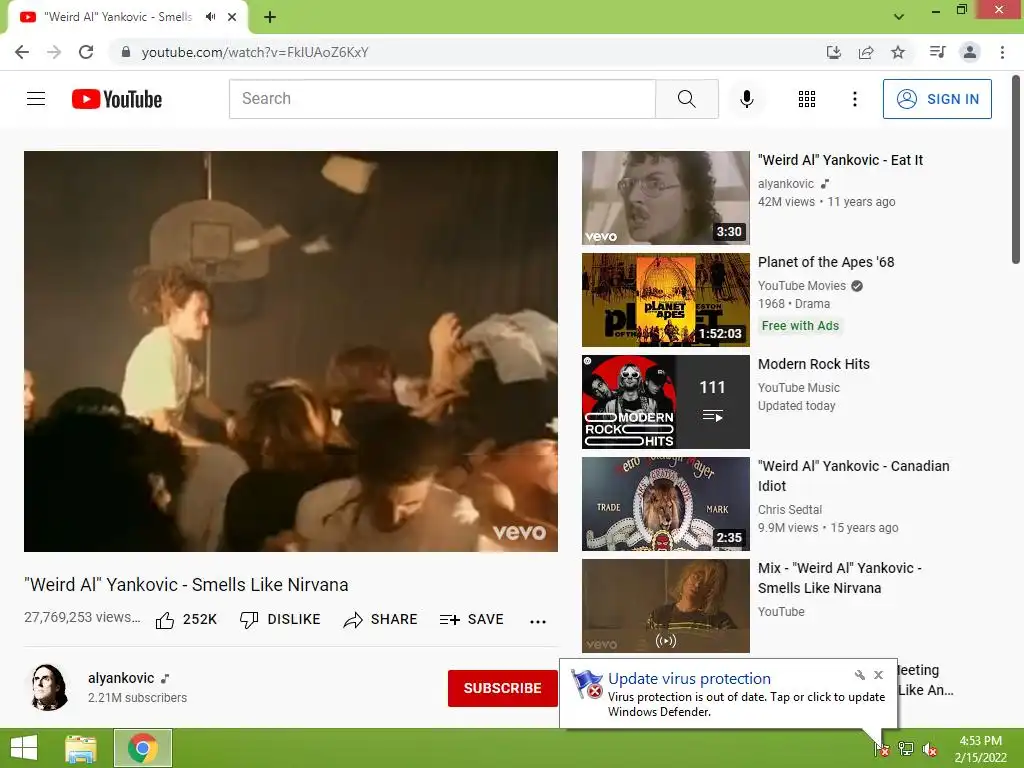Image resolution: width=1024 pixels, height=768 pixels.
Task: Mute site via tab speaker icon
Action: [210, 17]
